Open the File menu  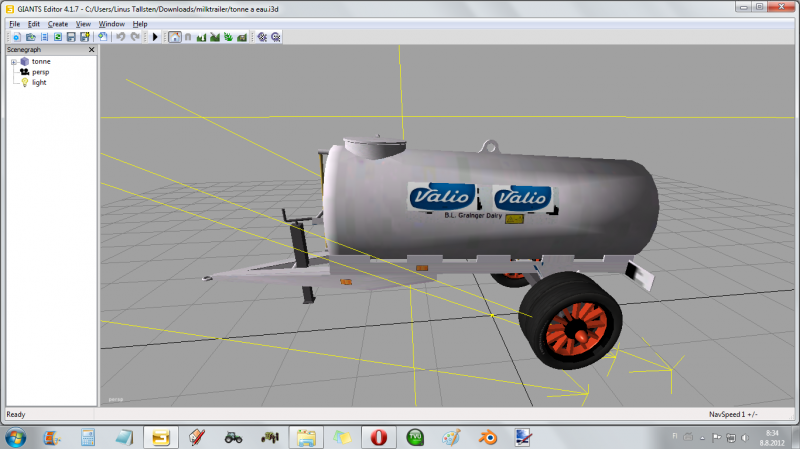click(x=14, y=24)
